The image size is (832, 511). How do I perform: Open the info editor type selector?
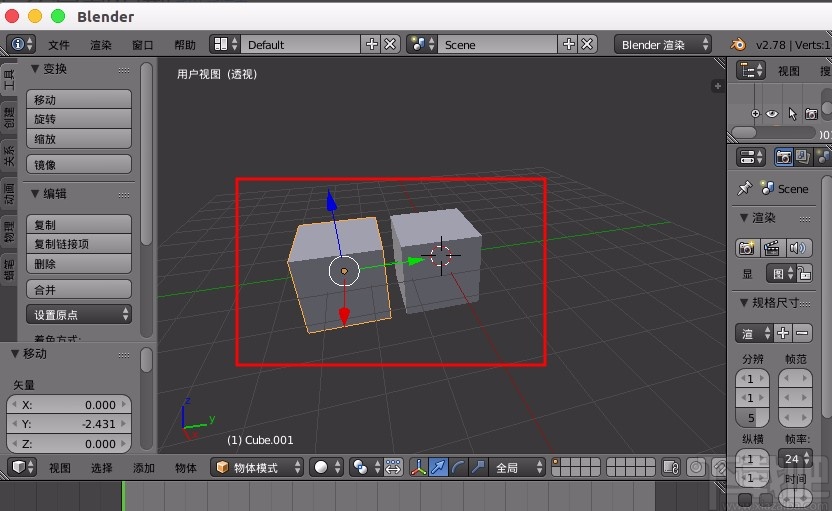click(21, 44)
